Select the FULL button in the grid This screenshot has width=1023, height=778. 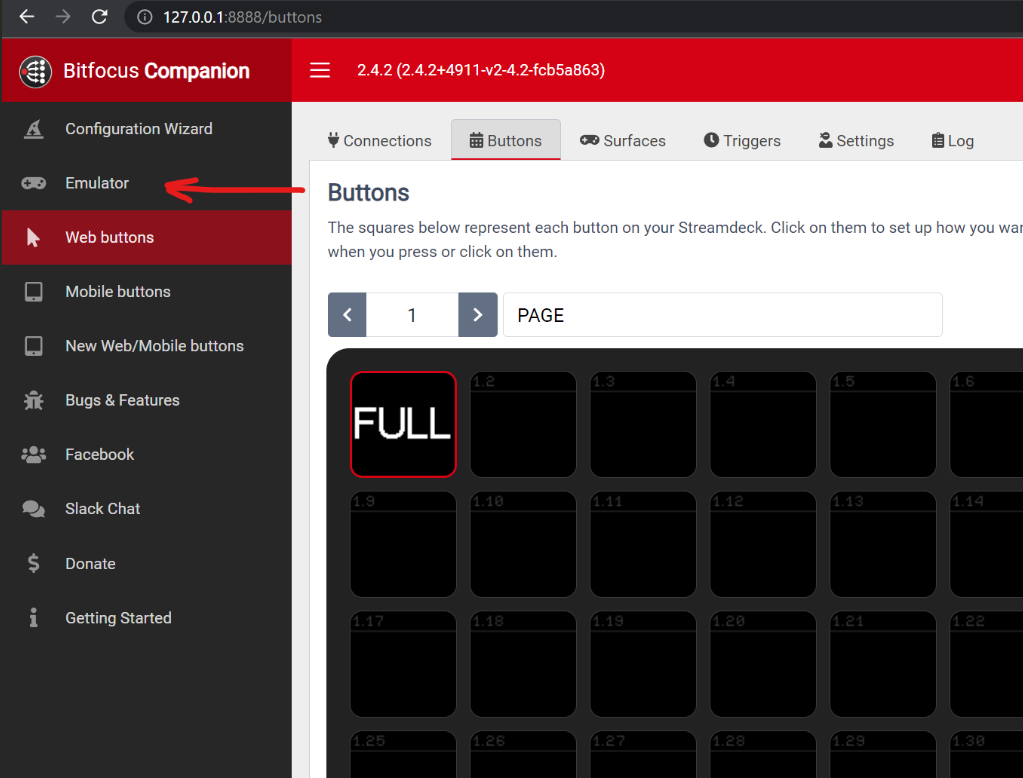tap(403, 424)
